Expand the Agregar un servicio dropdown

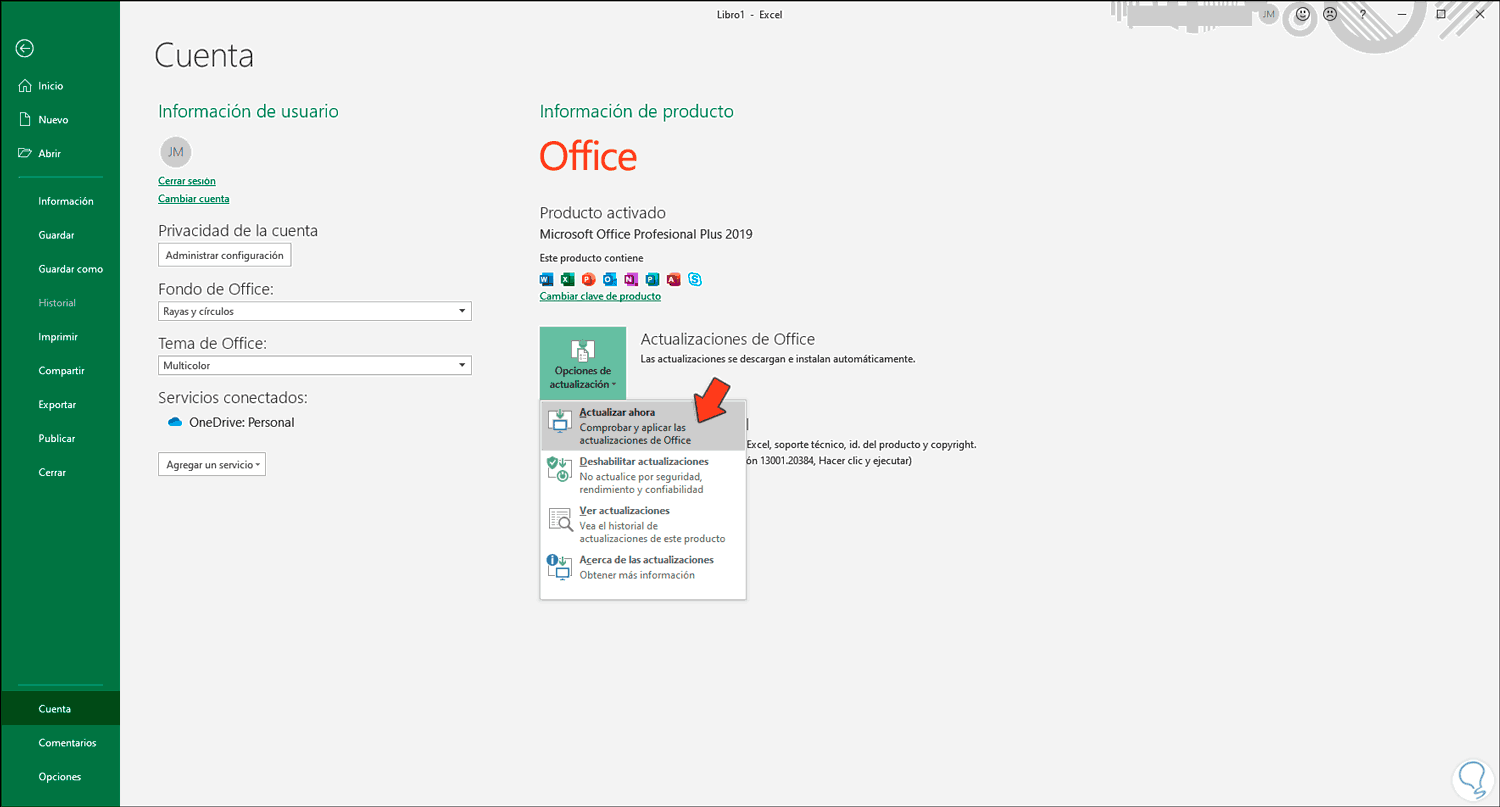tap(212, 464)
